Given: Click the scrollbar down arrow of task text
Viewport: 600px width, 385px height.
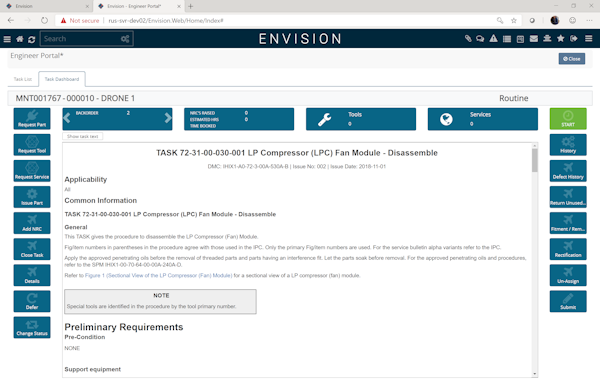Looking at the screenshot, I should coord(535,374).
